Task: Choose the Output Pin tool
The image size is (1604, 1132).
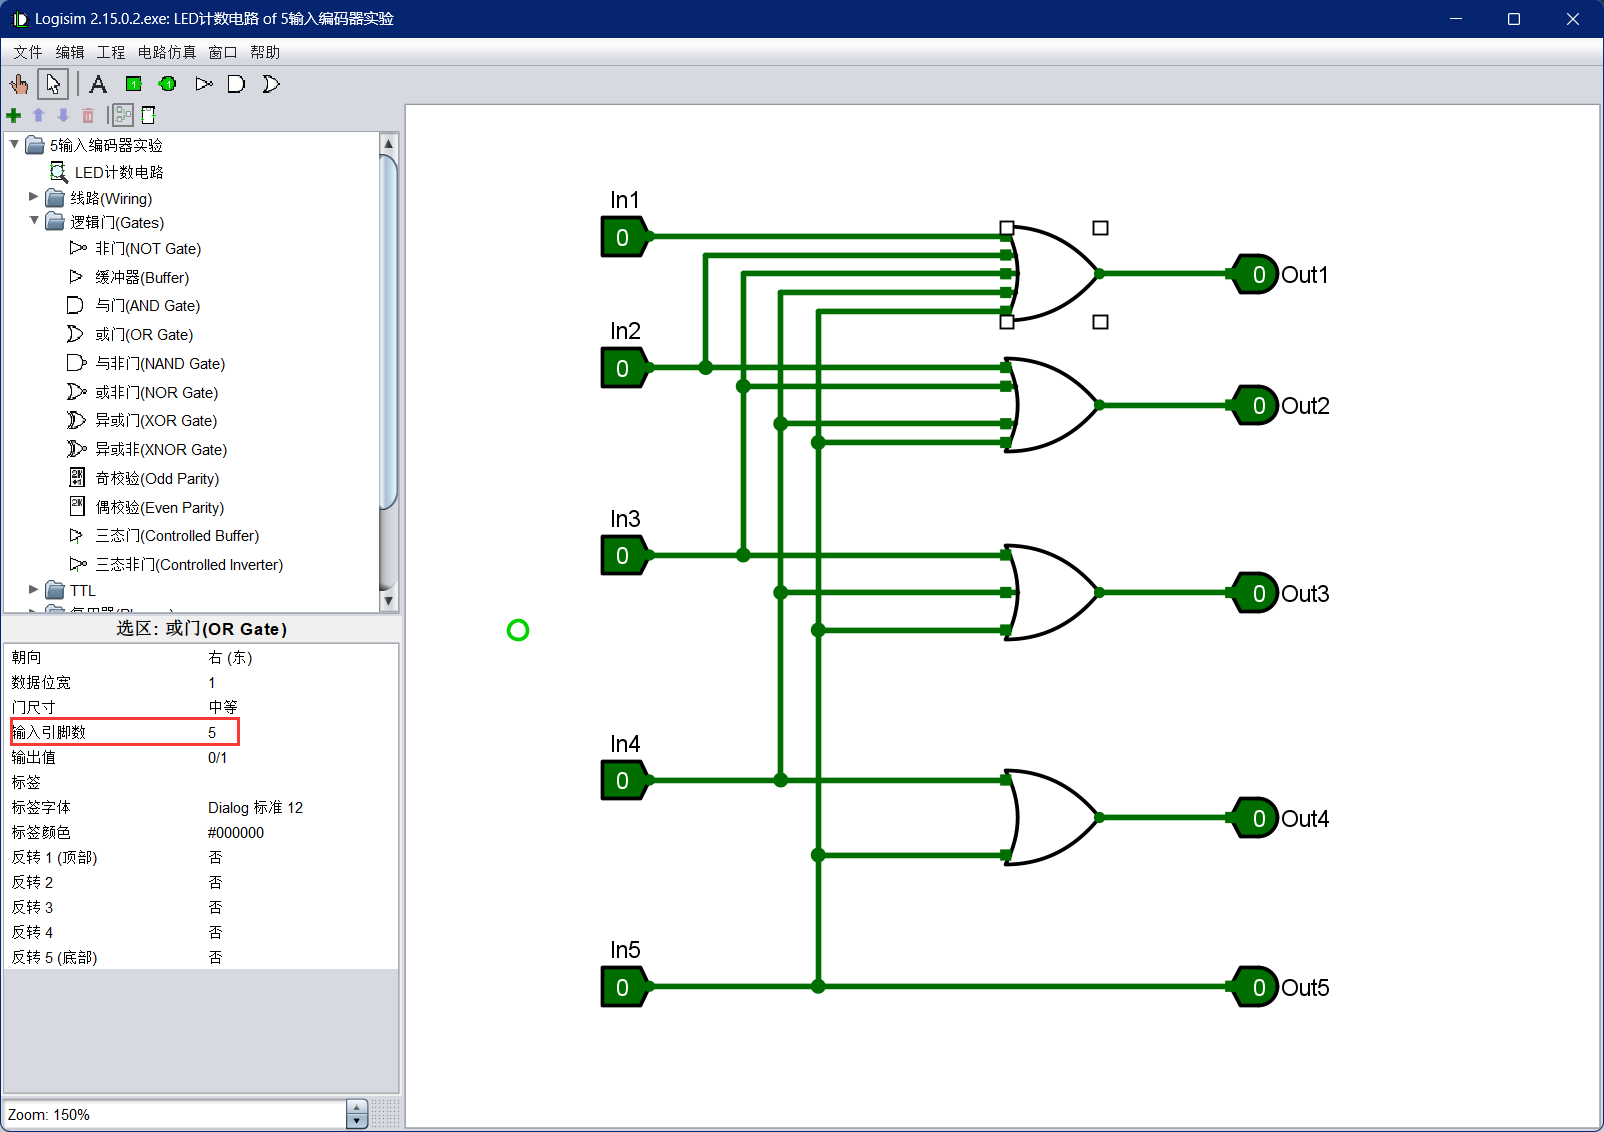Action: click(168, 84)
